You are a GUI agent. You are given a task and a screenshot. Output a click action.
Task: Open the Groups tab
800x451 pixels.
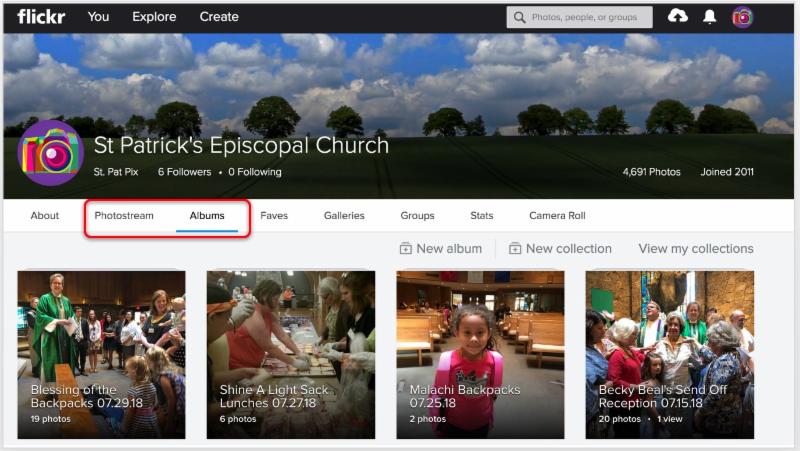pyautogui.click(x=417, y=215)
